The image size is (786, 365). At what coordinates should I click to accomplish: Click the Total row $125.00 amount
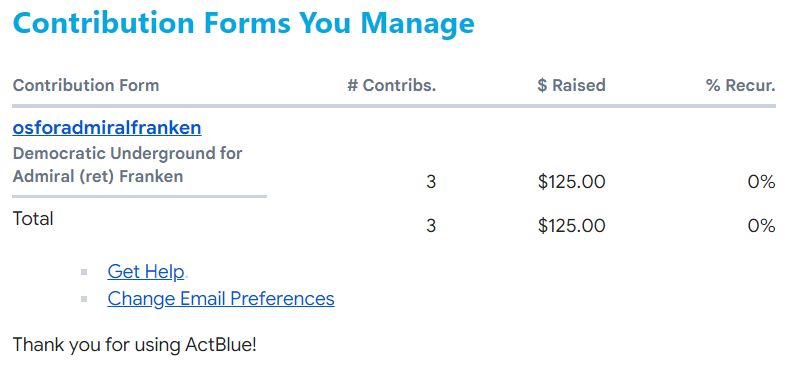(x=571, y=226)
